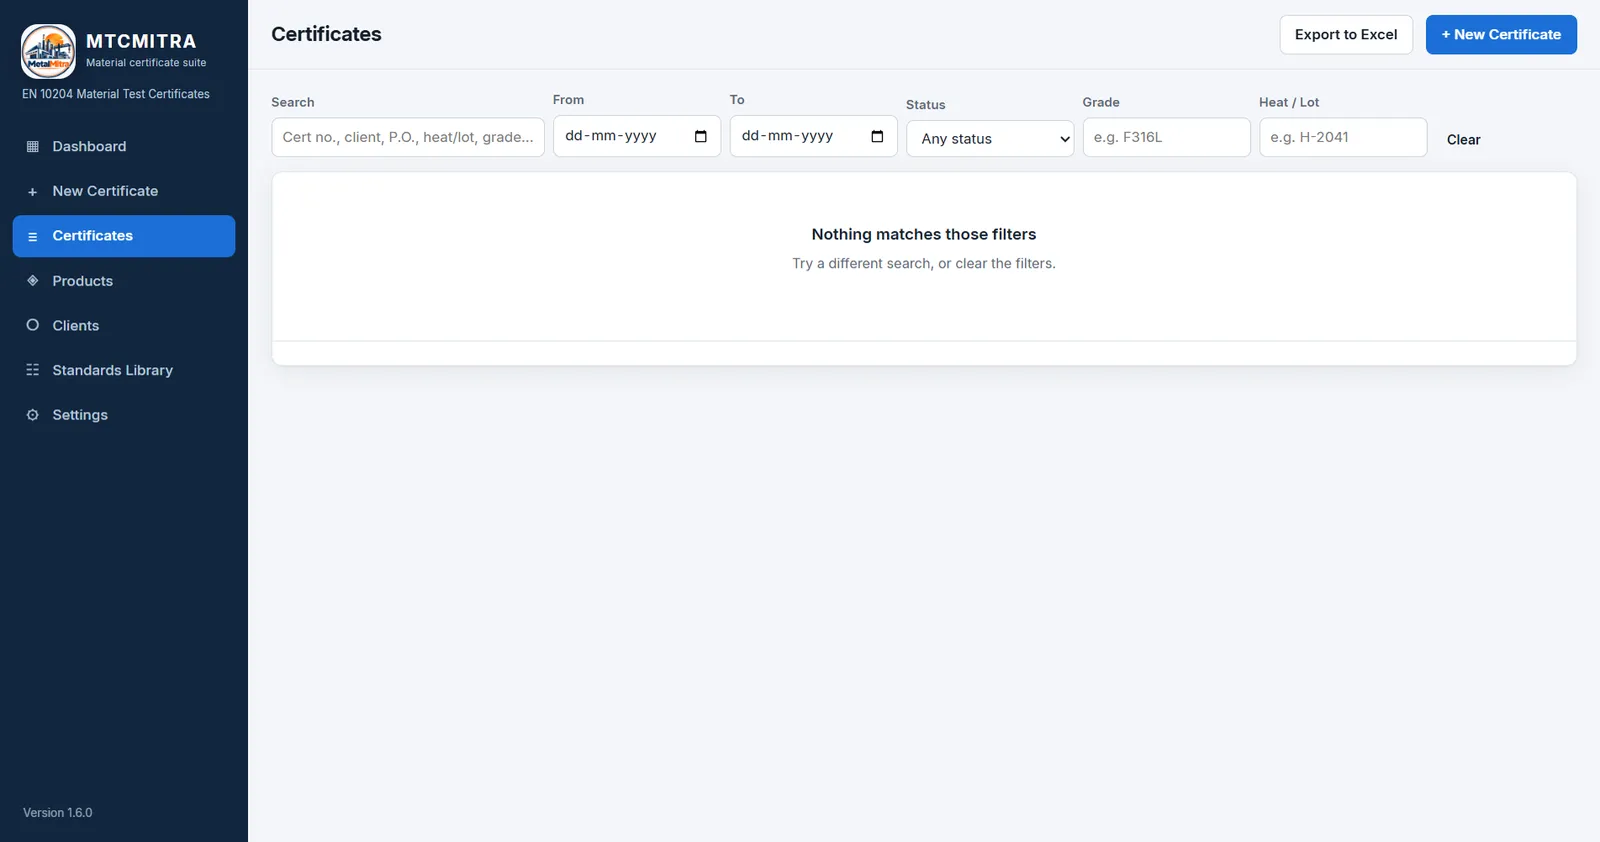This screenshot has width=1600, height=842.
Task: Open the Clients page
Action: [x=124, y=325]
